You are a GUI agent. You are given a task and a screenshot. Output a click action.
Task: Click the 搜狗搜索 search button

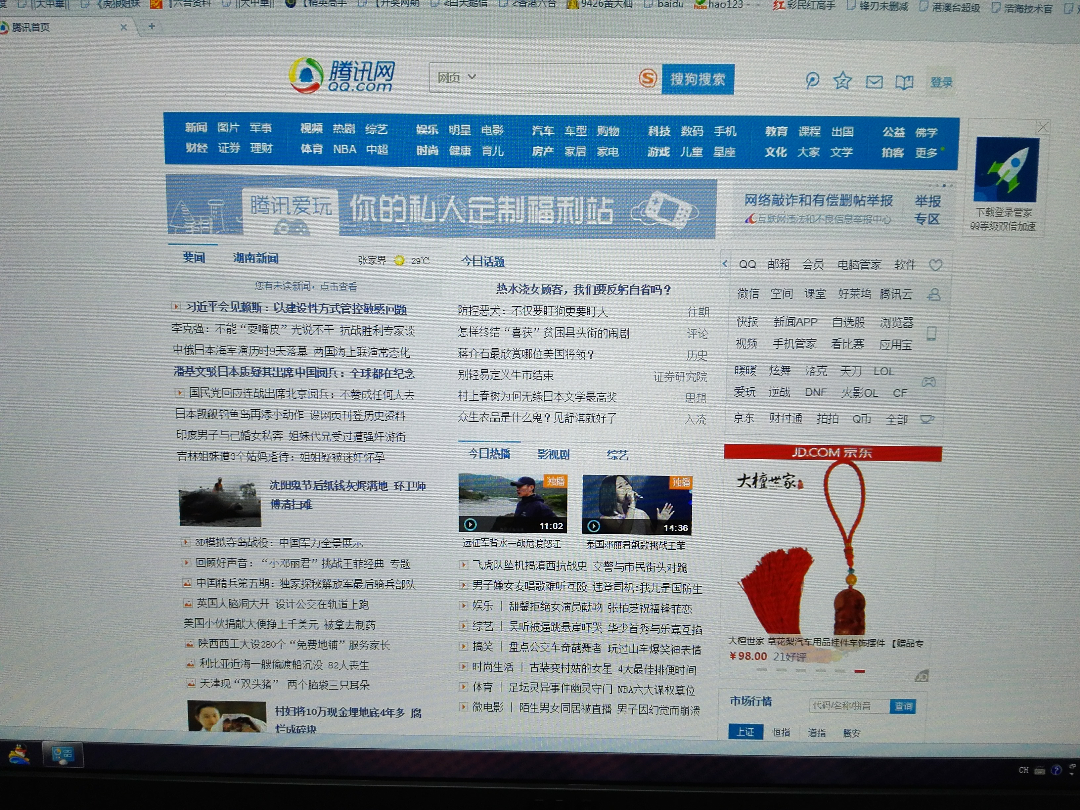(x=698, y=79)
